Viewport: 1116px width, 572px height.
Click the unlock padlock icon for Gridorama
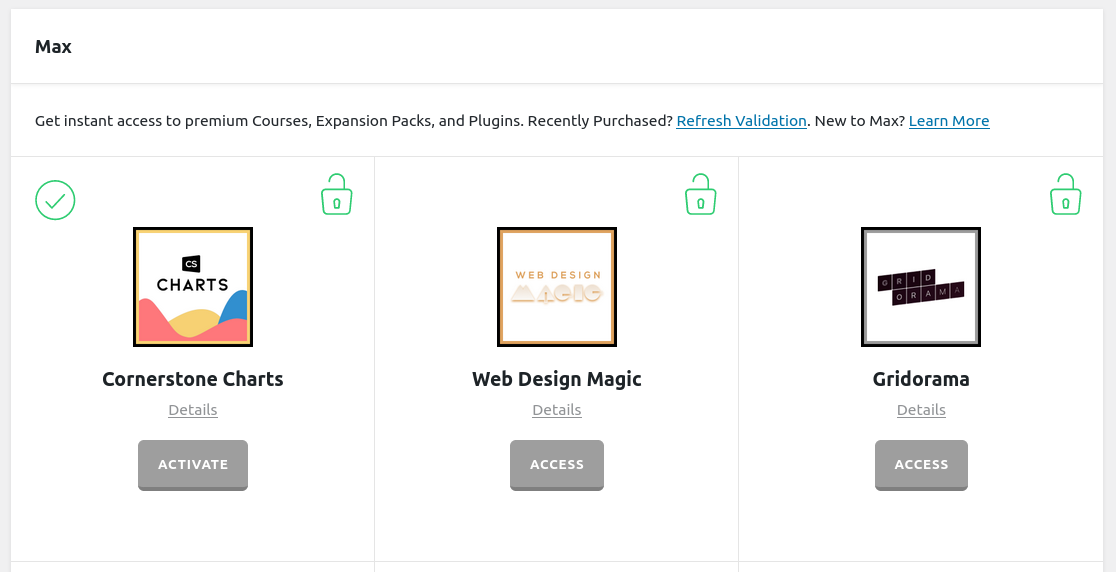(x=1065, y=195)
